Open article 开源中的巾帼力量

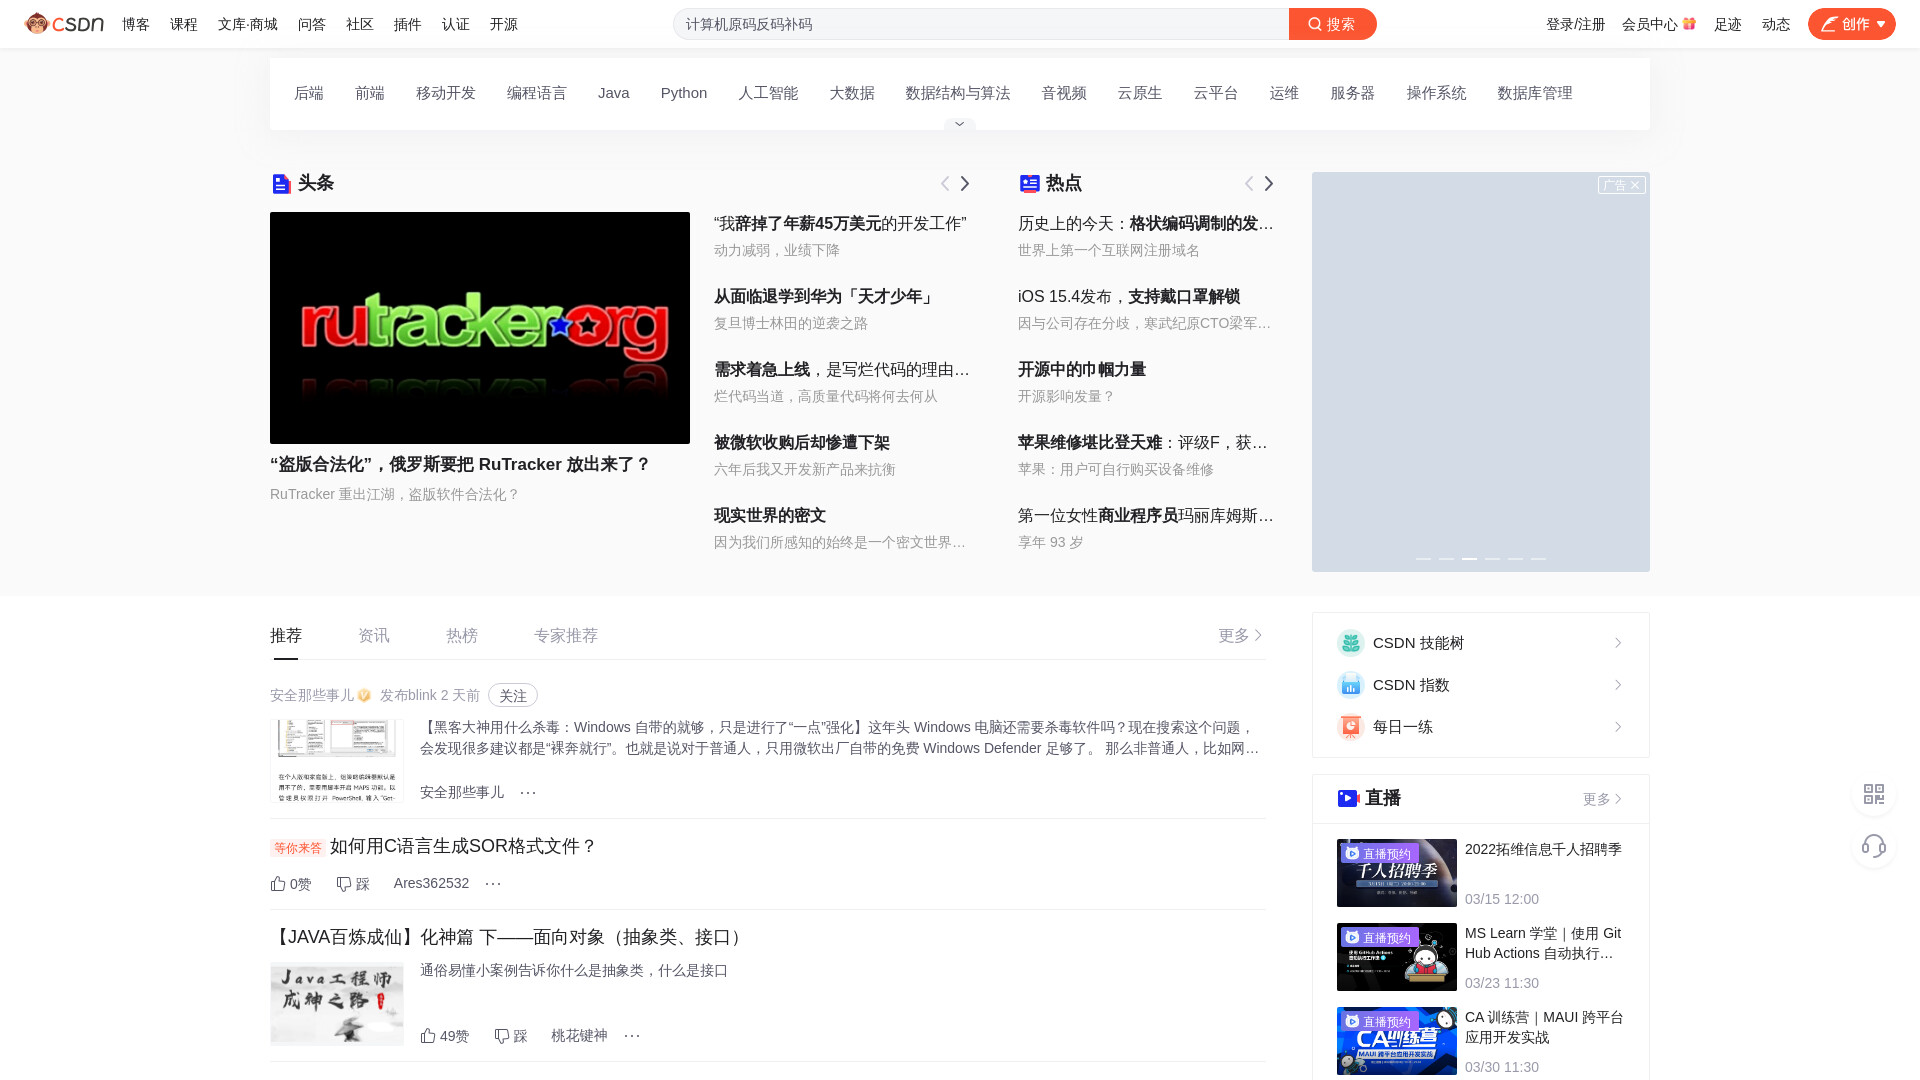[1082, 370]
